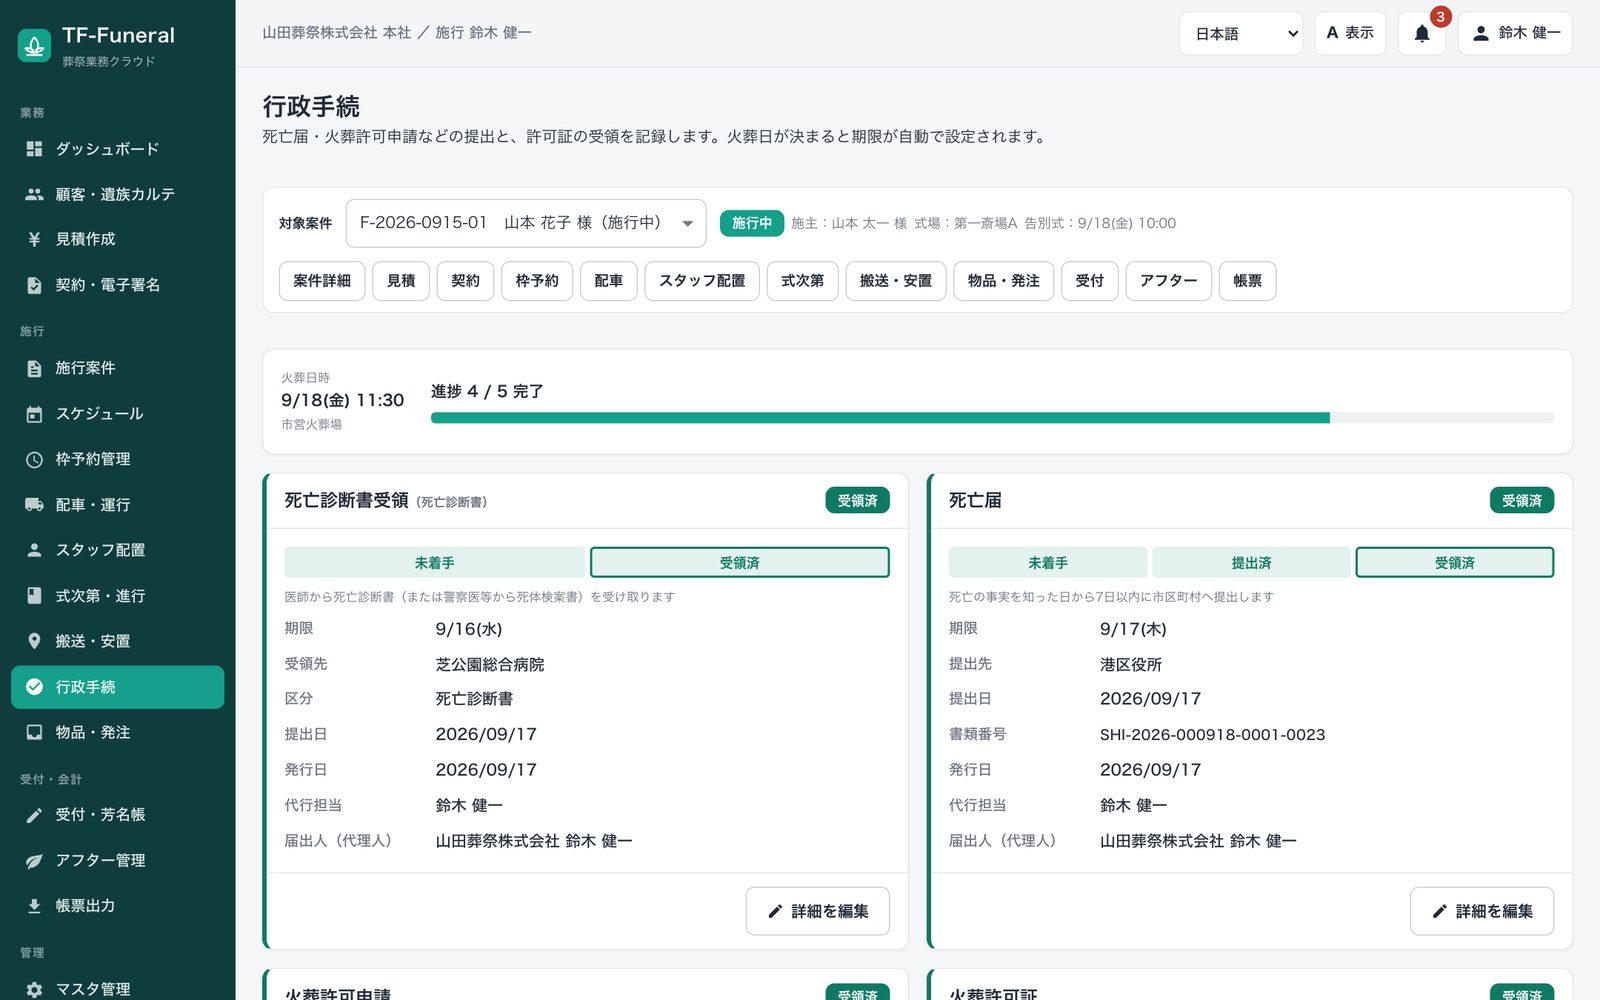Viewport: 1600px width, 1000px height.
Task: Open sidebar 搬送・安置 location item
Action: point(117,641)
